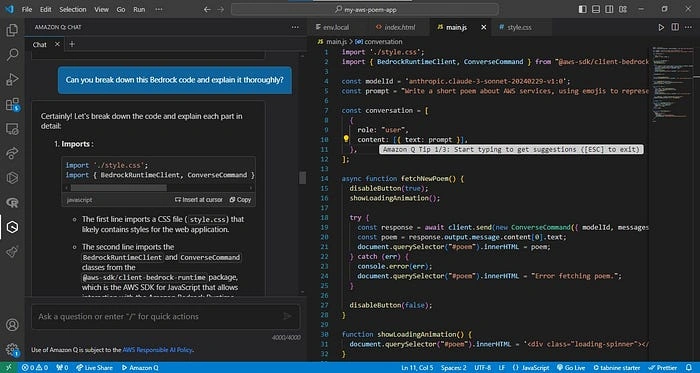Change file encoding UTF-8
The image size is (700, 373).
(x=483, y=368)
